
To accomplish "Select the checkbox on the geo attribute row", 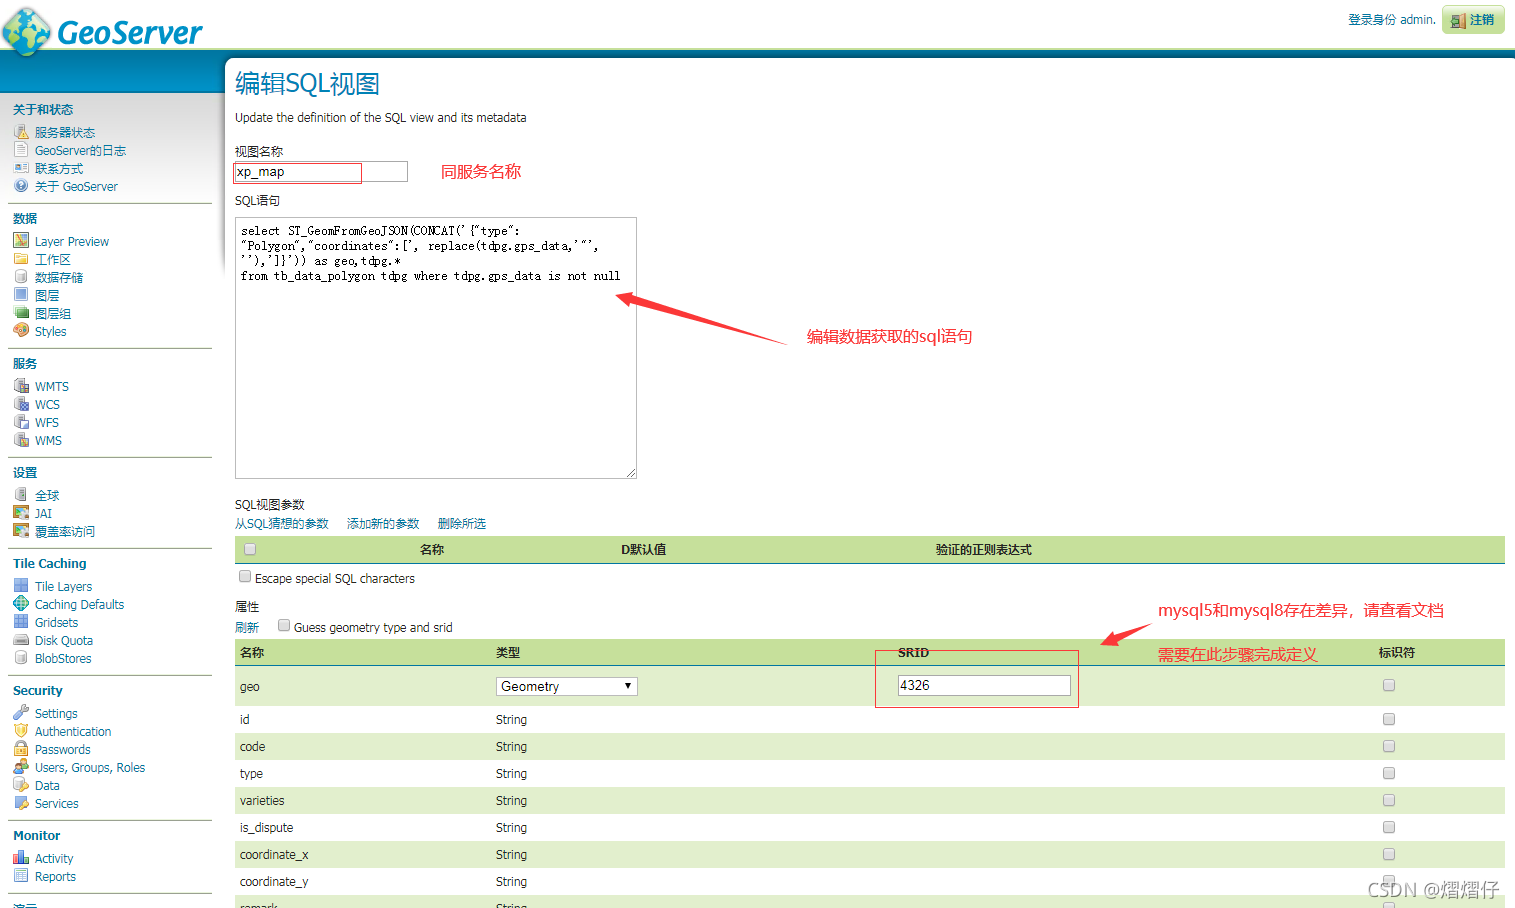I will 1388,685.
